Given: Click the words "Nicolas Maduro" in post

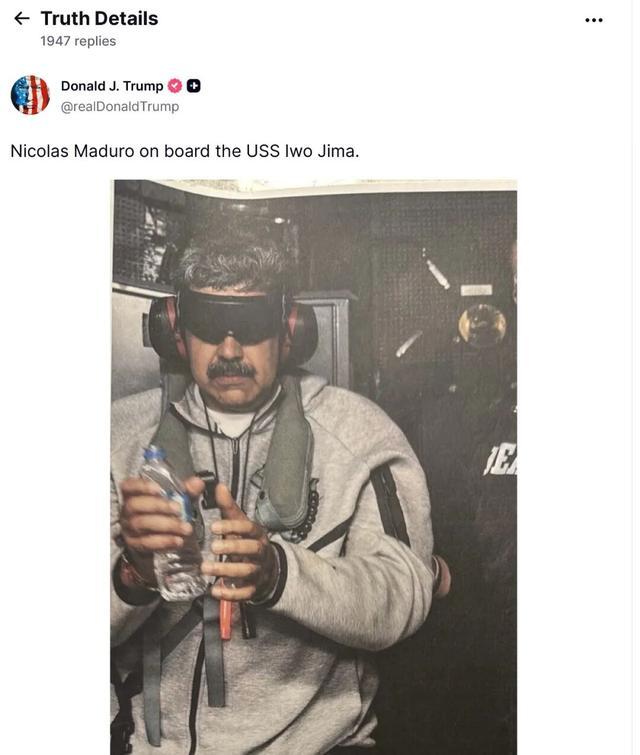Looking at the screenshot, I should (x=72, y=151).
